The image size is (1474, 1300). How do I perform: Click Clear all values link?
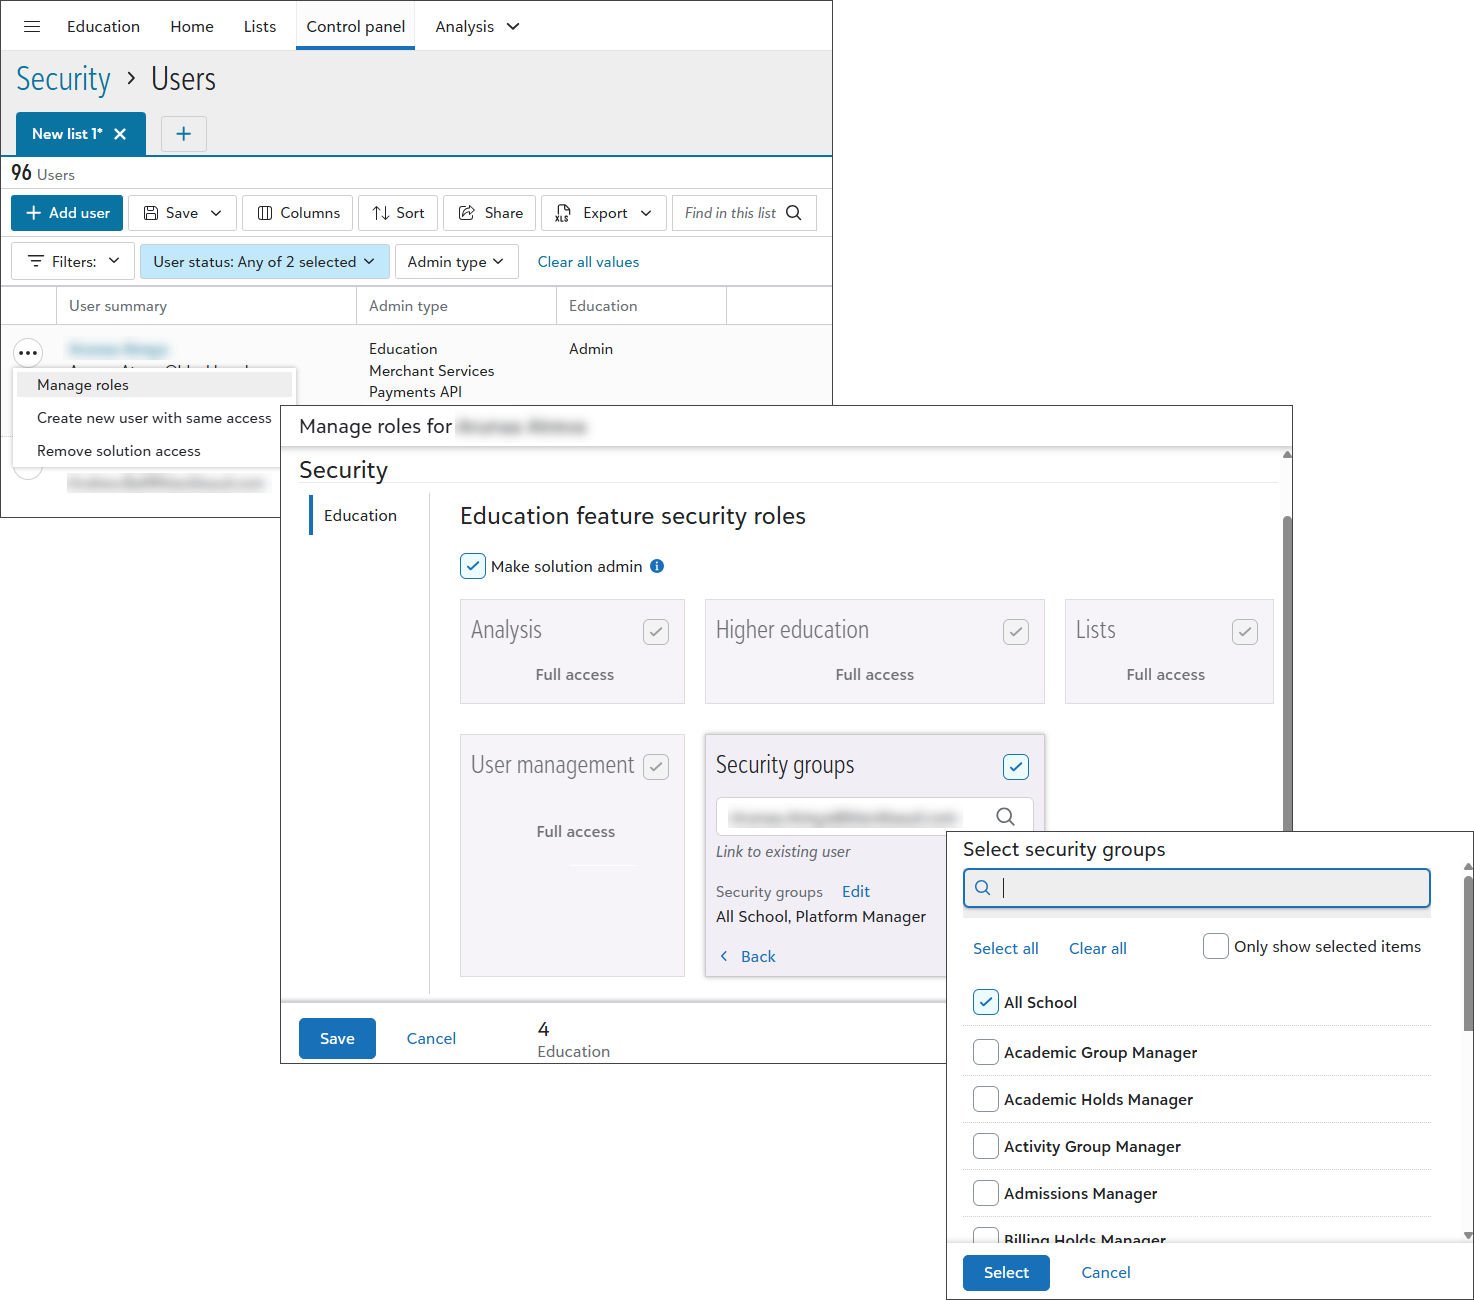[588, 262]
